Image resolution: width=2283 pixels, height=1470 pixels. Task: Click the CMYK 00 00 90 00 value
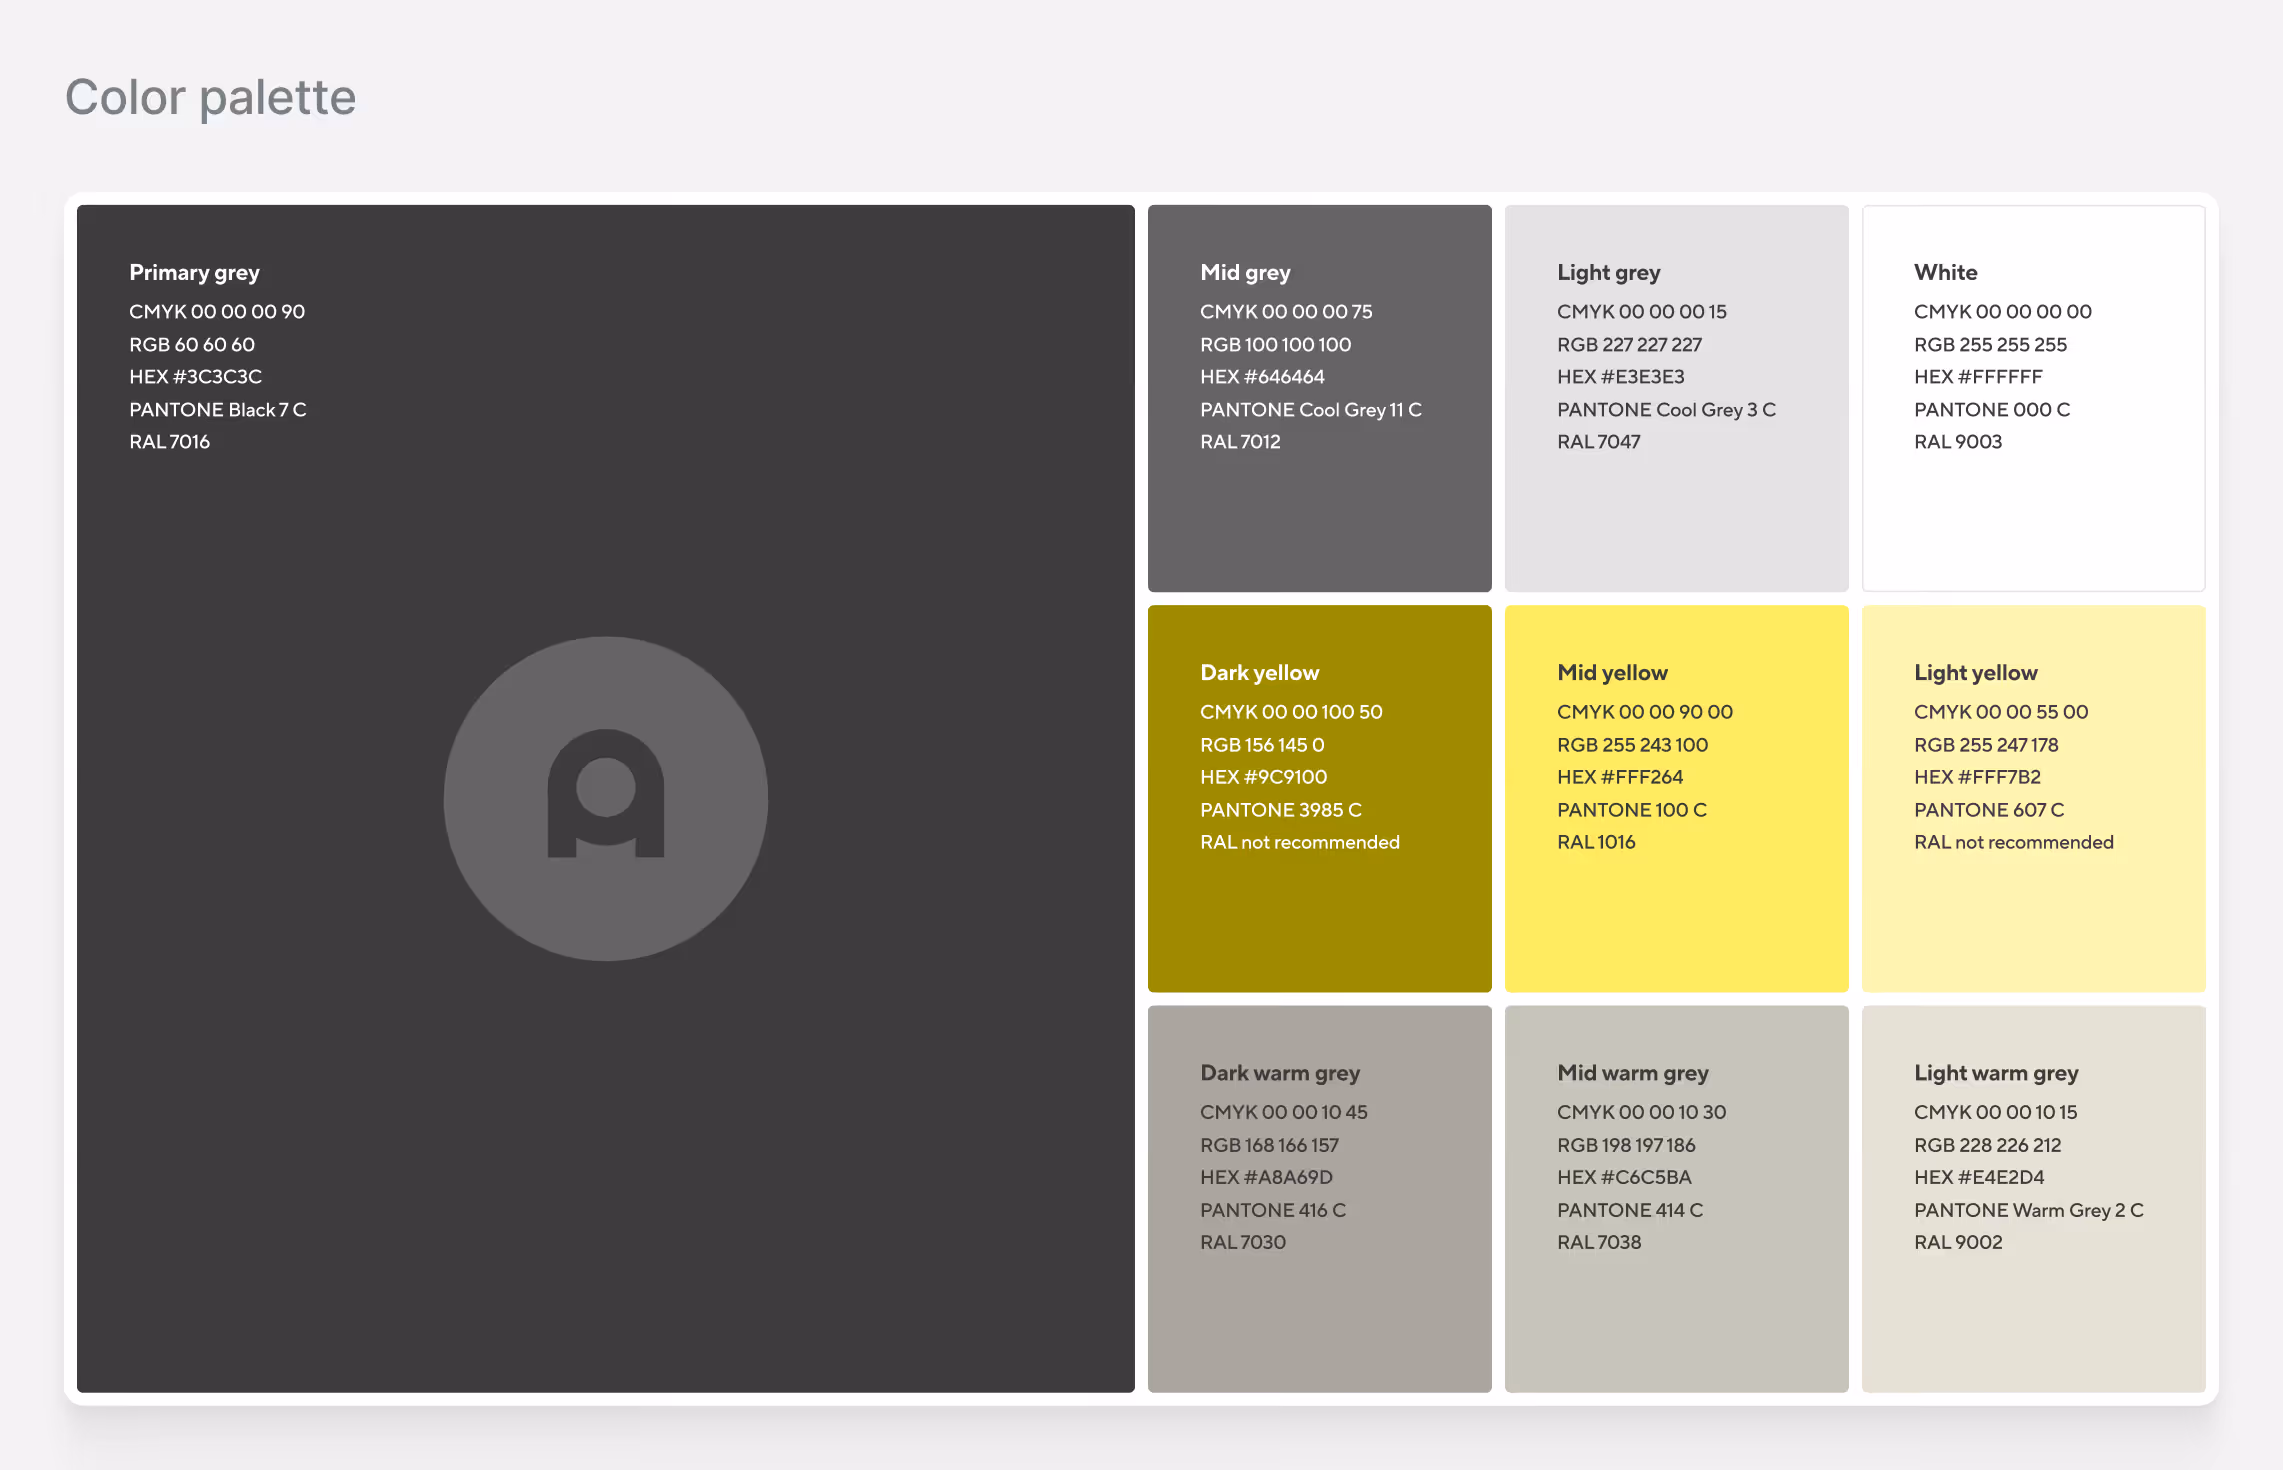click(1644, 712)
